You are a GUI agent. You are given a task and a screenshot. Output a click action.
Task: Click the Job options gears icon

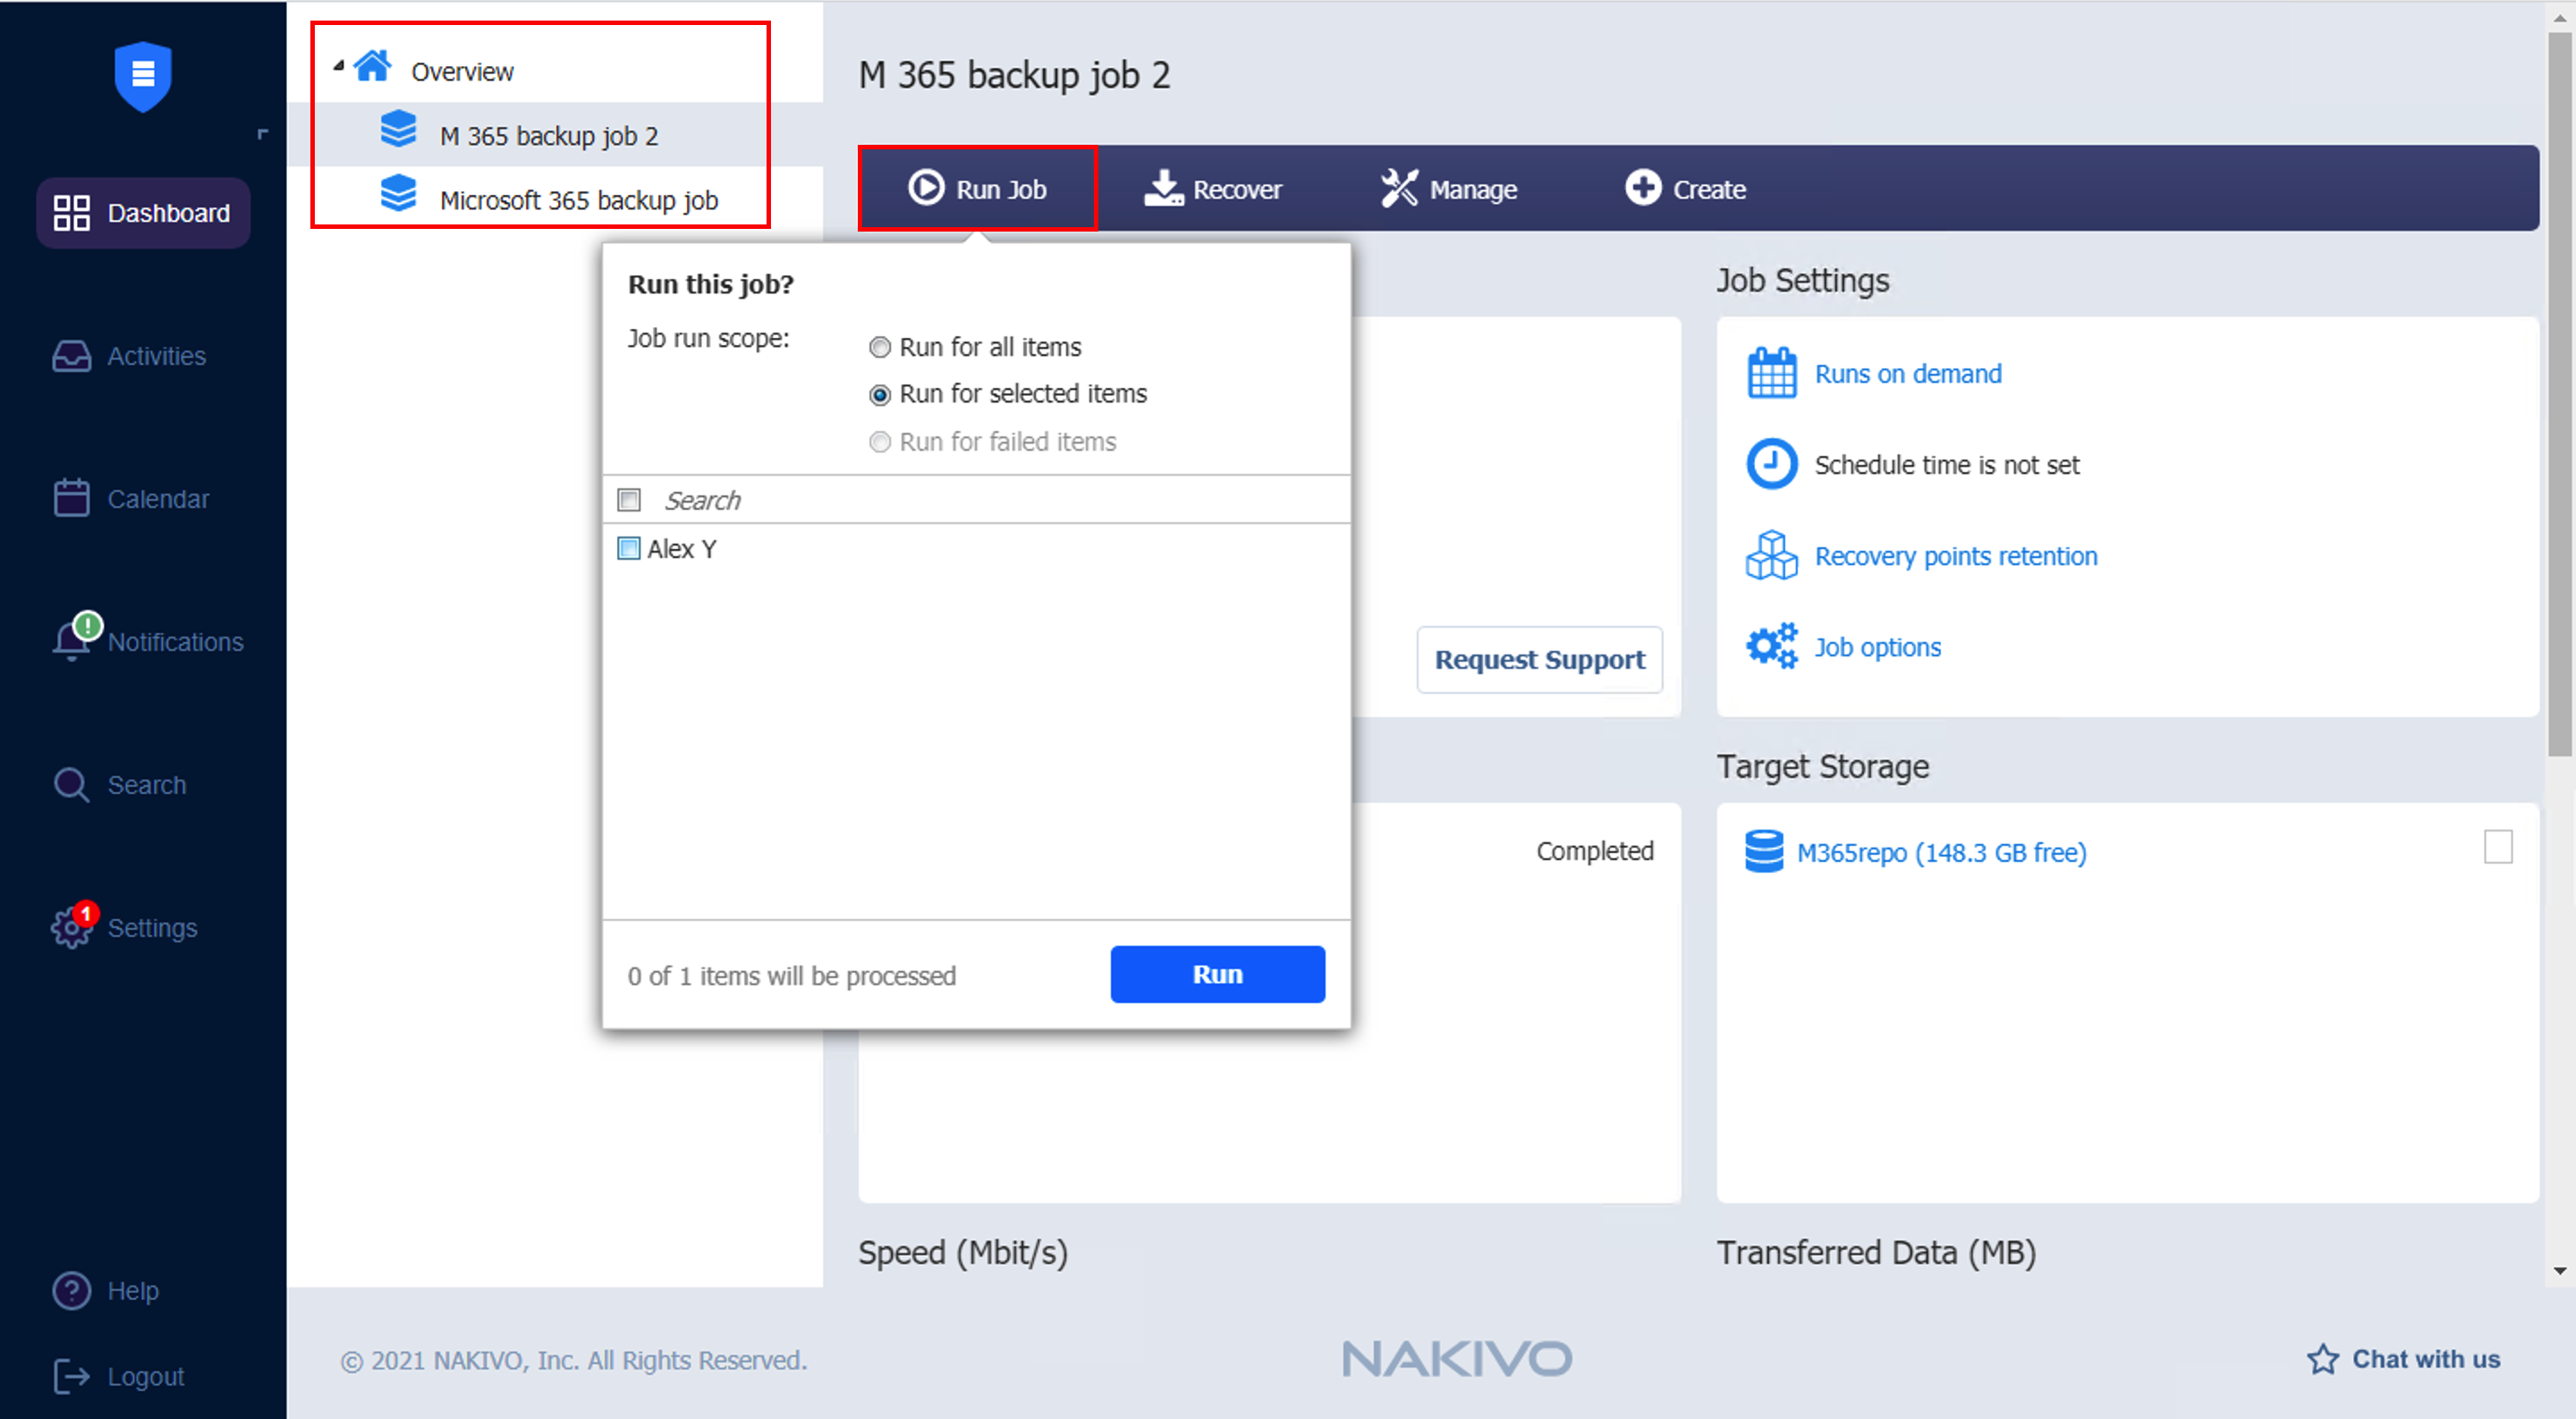(1771, 647)
